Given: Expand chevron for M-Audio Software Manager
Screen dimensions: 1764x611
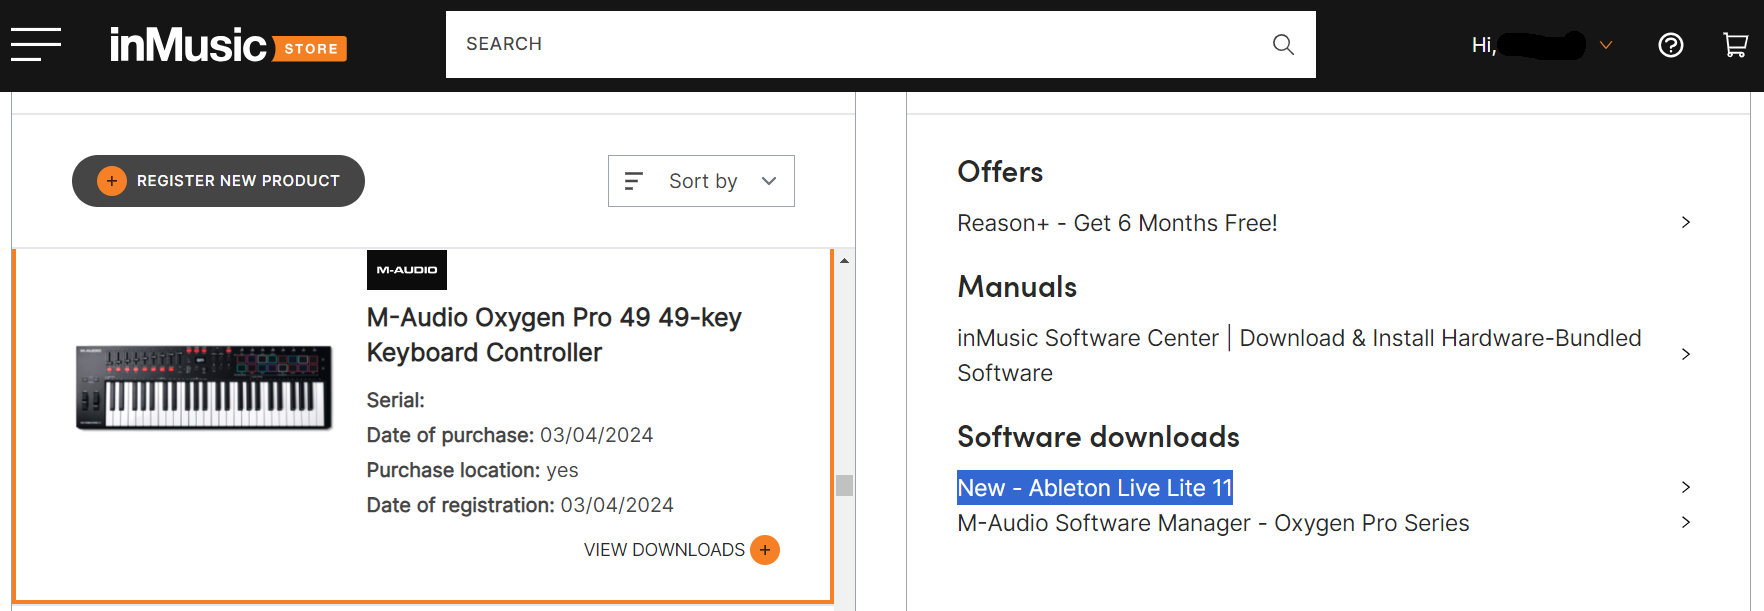Looking at the screenshot, I should click(1686, 522).
